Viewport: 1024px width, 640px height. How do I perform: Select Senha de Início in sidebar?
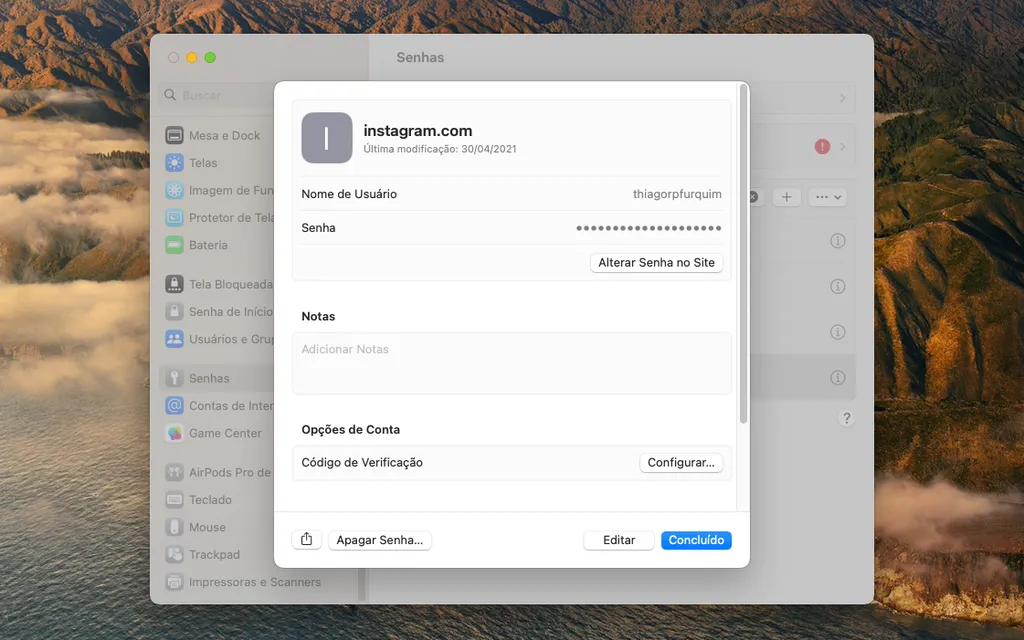(x=219, y=312)
